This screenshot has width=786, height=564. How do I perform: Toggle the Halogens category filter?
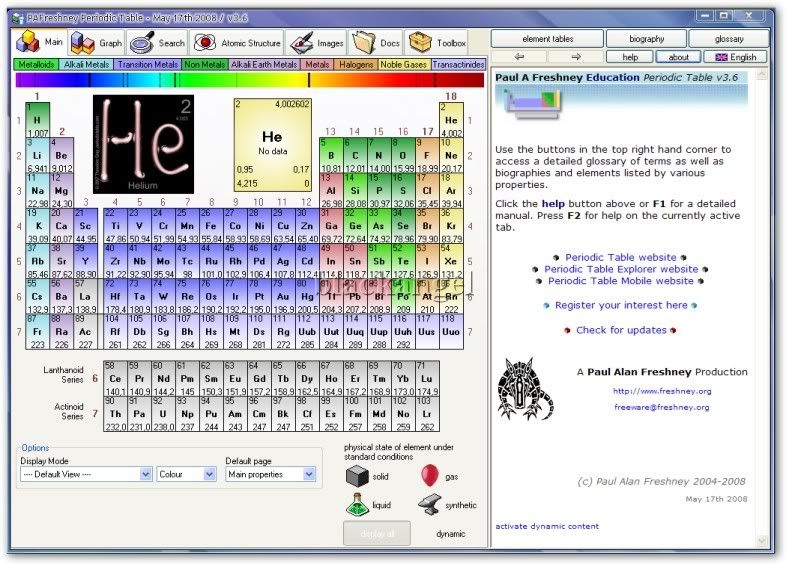coord(356,65)
